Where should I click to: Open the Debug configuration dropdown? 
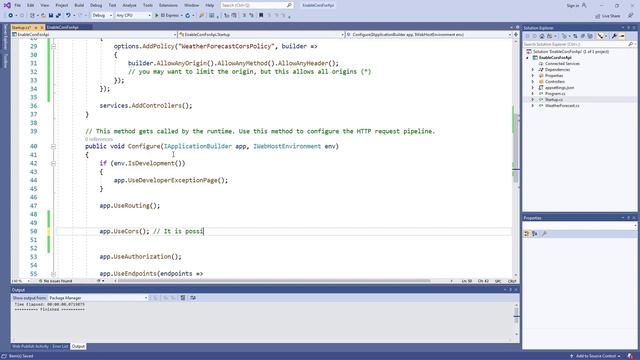tap(102, 16)
